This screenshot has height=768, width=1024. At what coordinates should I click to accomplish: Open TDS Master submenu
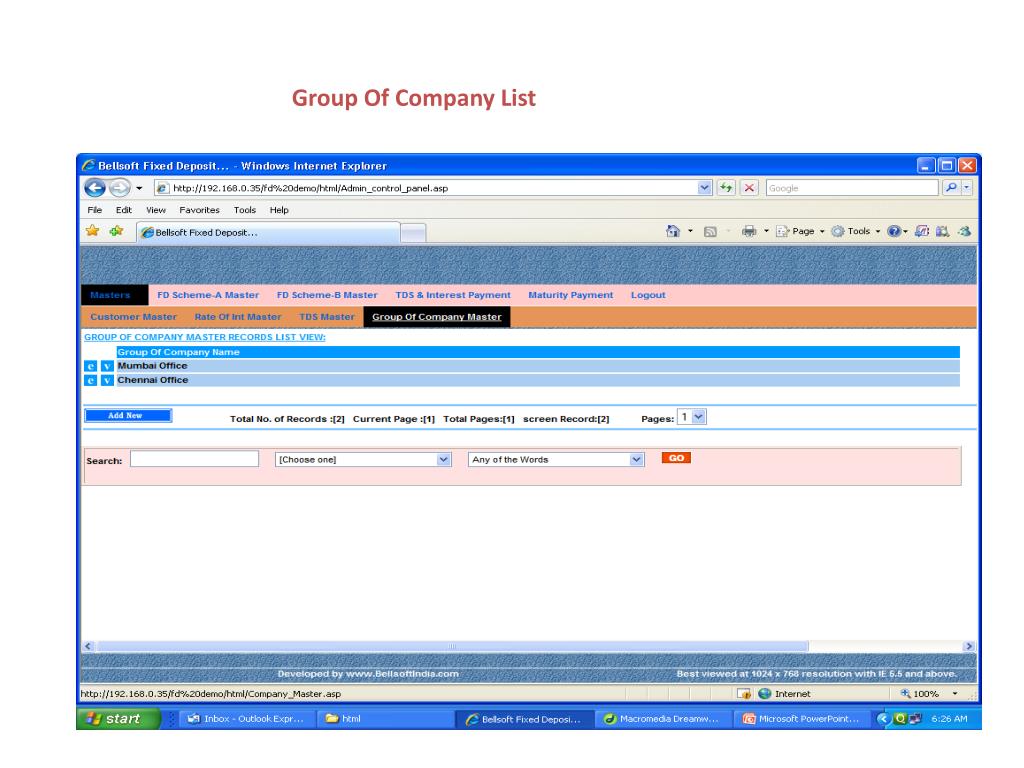327,317
